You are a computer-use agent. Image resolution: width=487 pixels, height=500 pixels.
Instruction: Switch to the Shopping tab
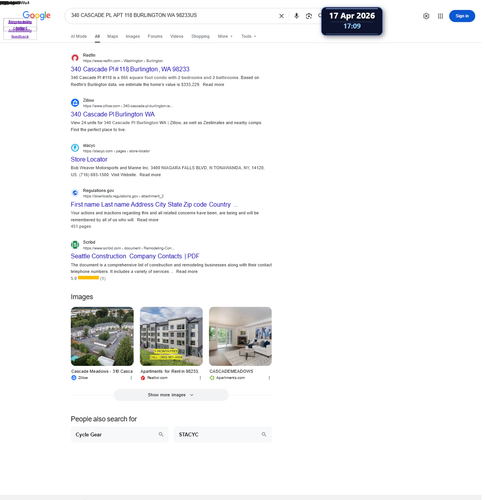tap(200, 36)
